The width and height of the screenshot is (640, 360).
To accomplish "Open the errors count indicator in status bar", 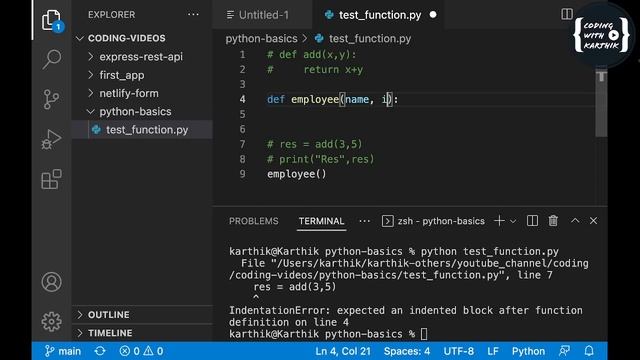I will pos(141,351).
